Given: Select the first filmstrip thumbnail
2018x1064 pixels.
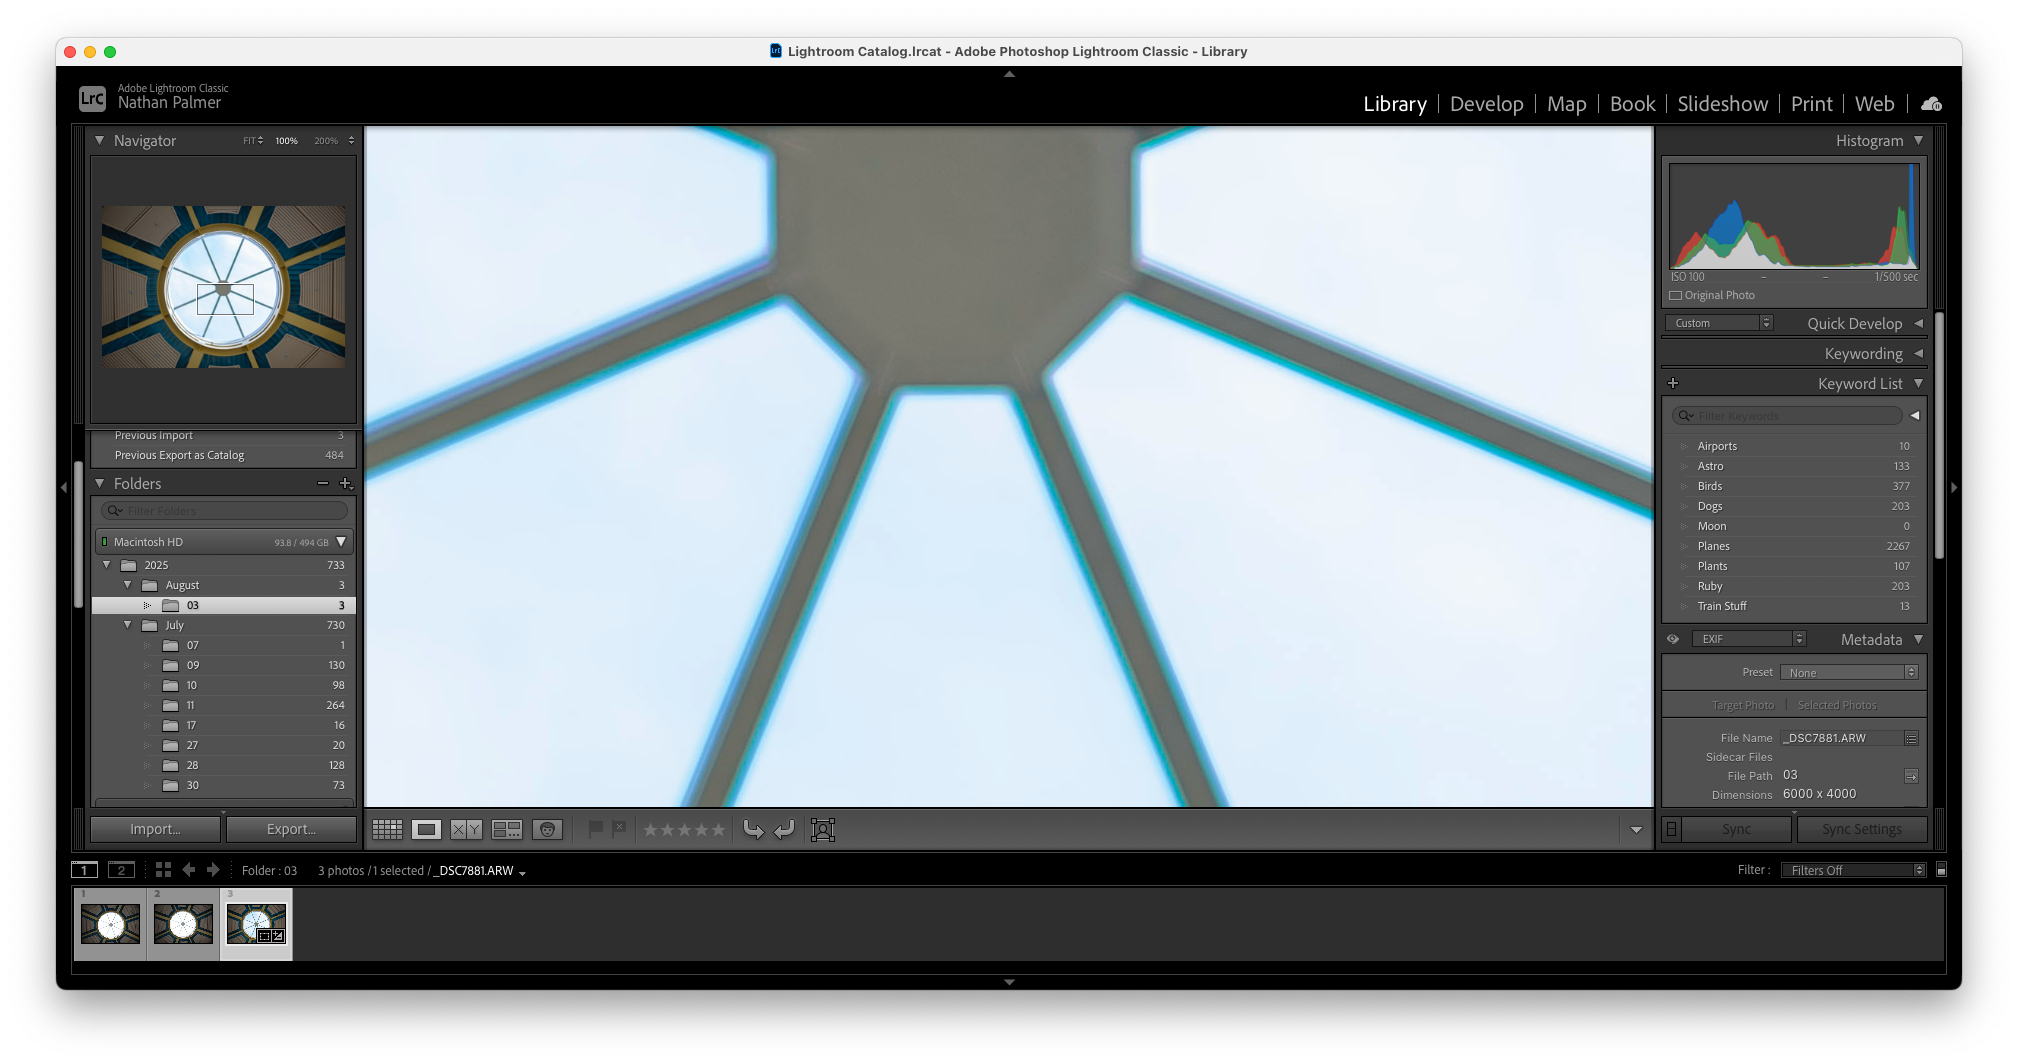Looking at the screenshot, I should pos(110,924).
